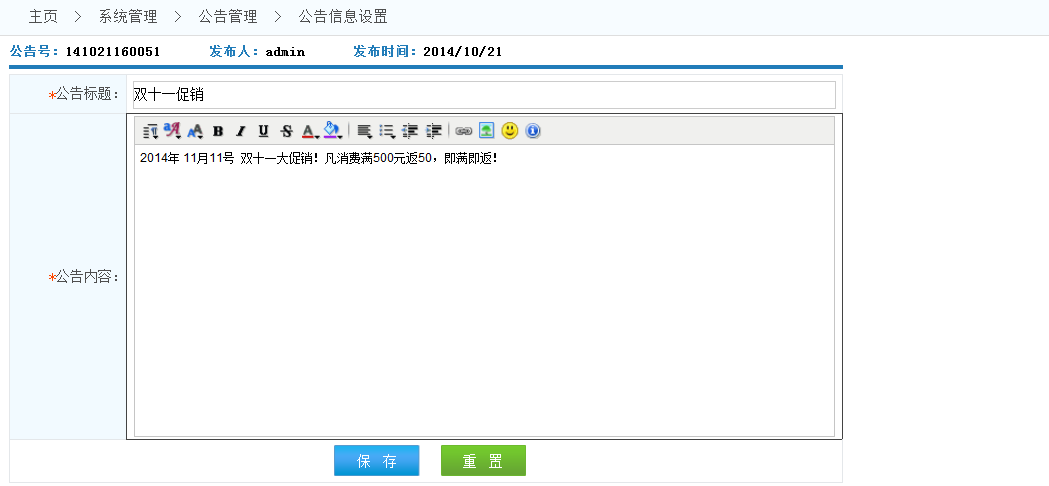Decrease indent of the paragraph
The height and width of the screenshot is (486, 1049).
pos(410,131)
